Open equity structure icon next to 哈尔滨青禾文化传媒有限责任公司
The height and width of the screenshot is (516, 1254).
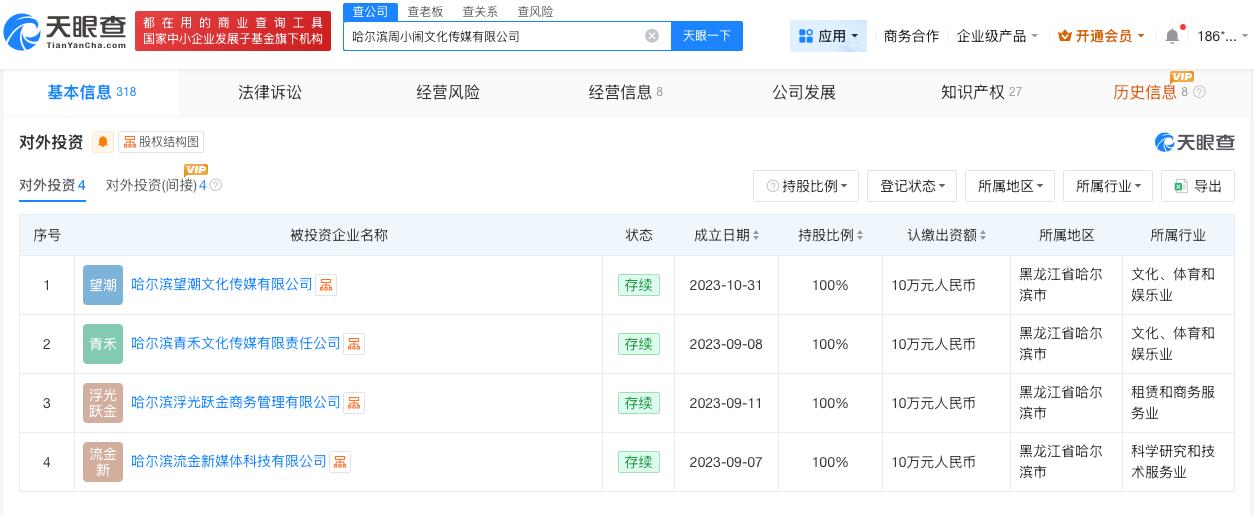[x=354, y=344]
